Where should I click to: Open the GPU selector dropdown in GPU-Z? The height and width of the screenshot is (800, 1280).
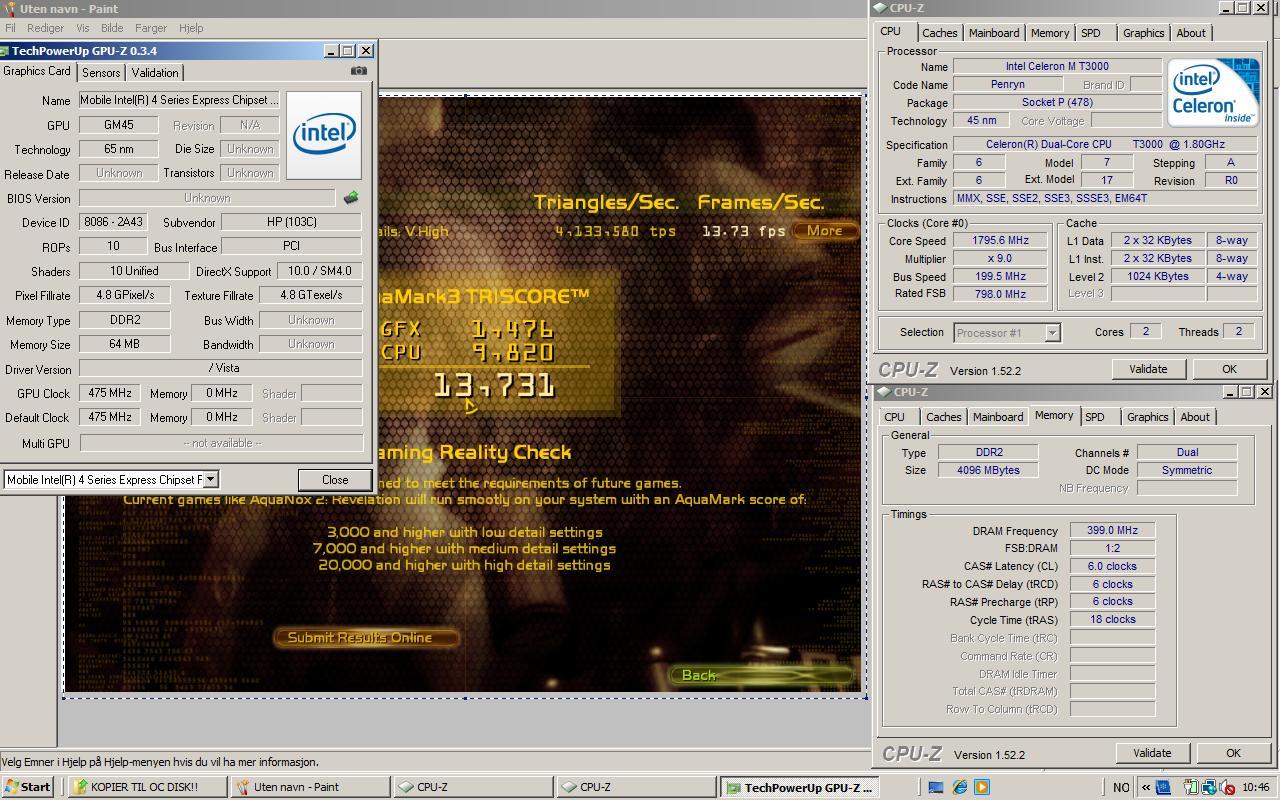pos(210,479)
